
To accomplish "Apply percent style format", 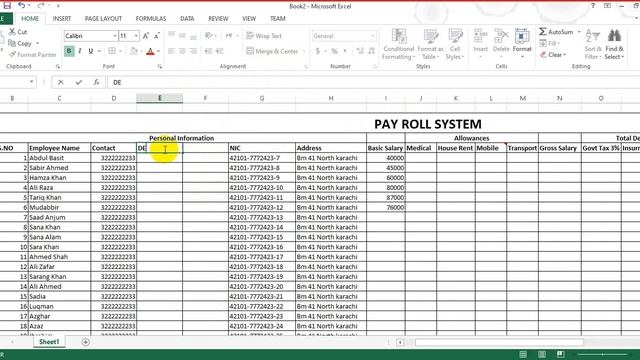I will point(334,51).
